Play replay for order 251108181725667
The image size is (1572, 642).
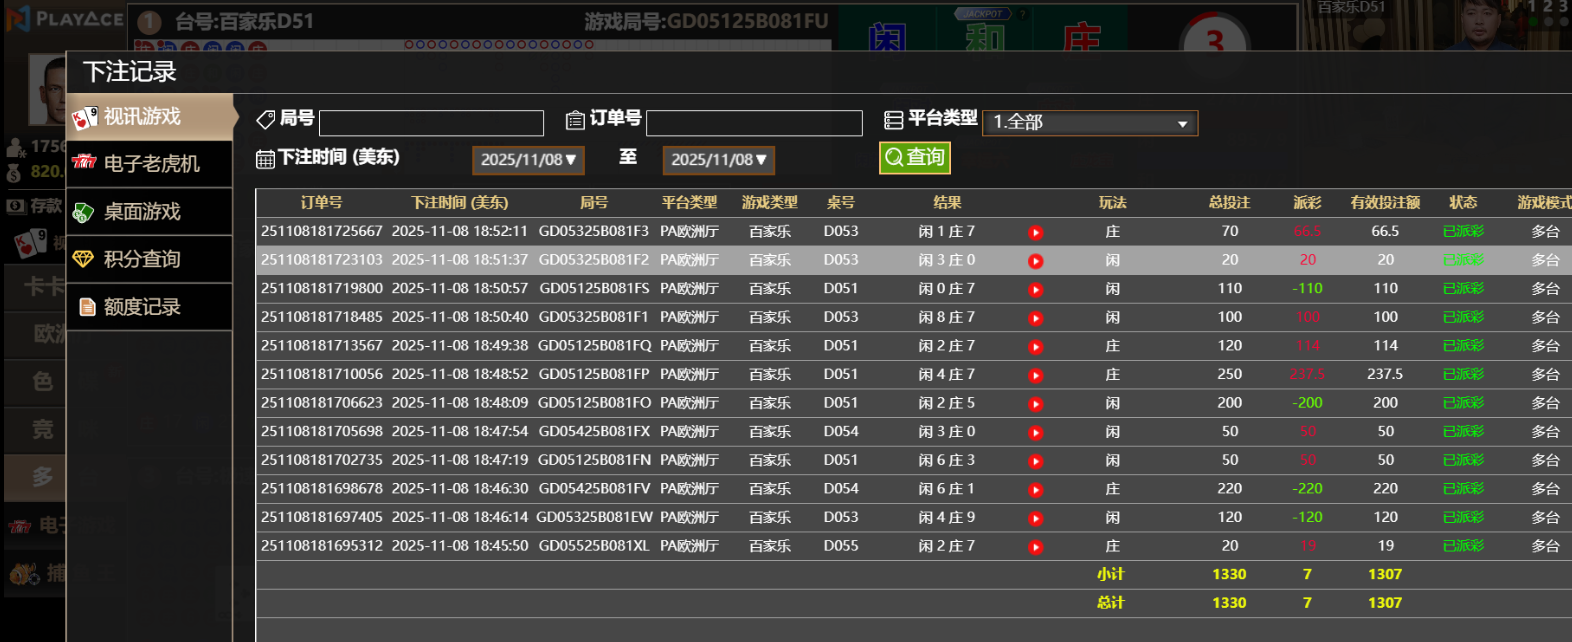(1035, 233)
